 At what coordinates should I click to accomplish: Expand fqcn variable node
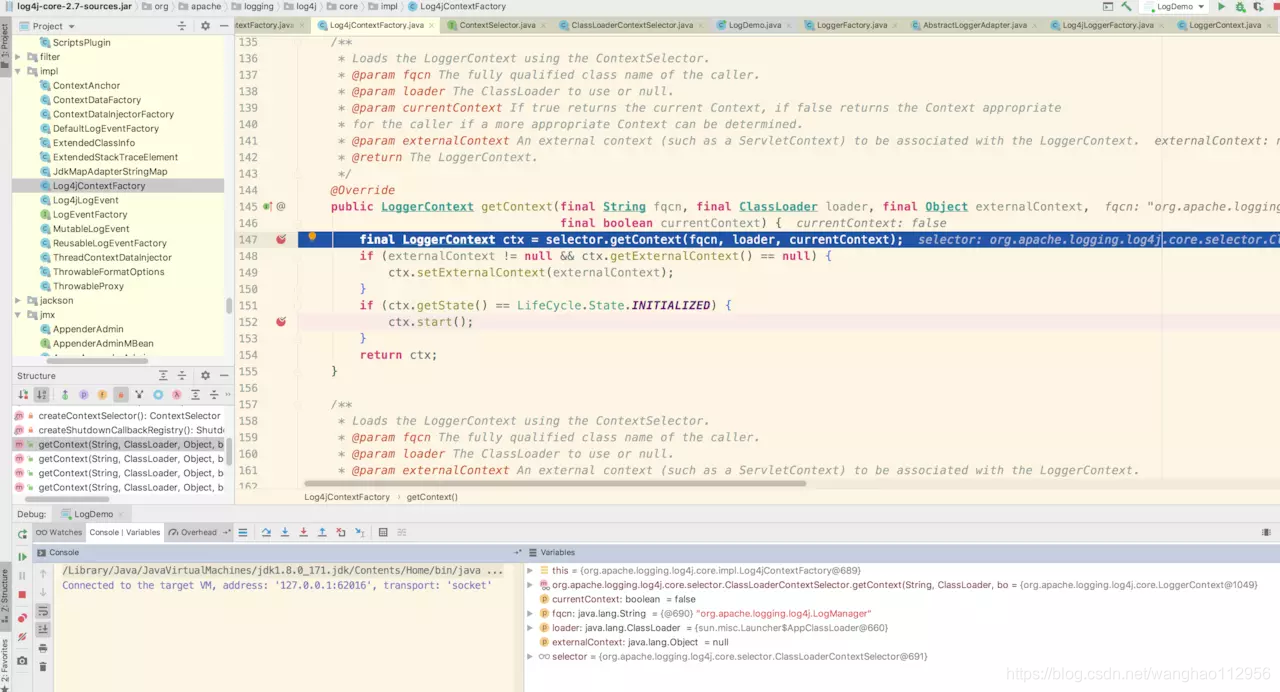tap(531, 613)
